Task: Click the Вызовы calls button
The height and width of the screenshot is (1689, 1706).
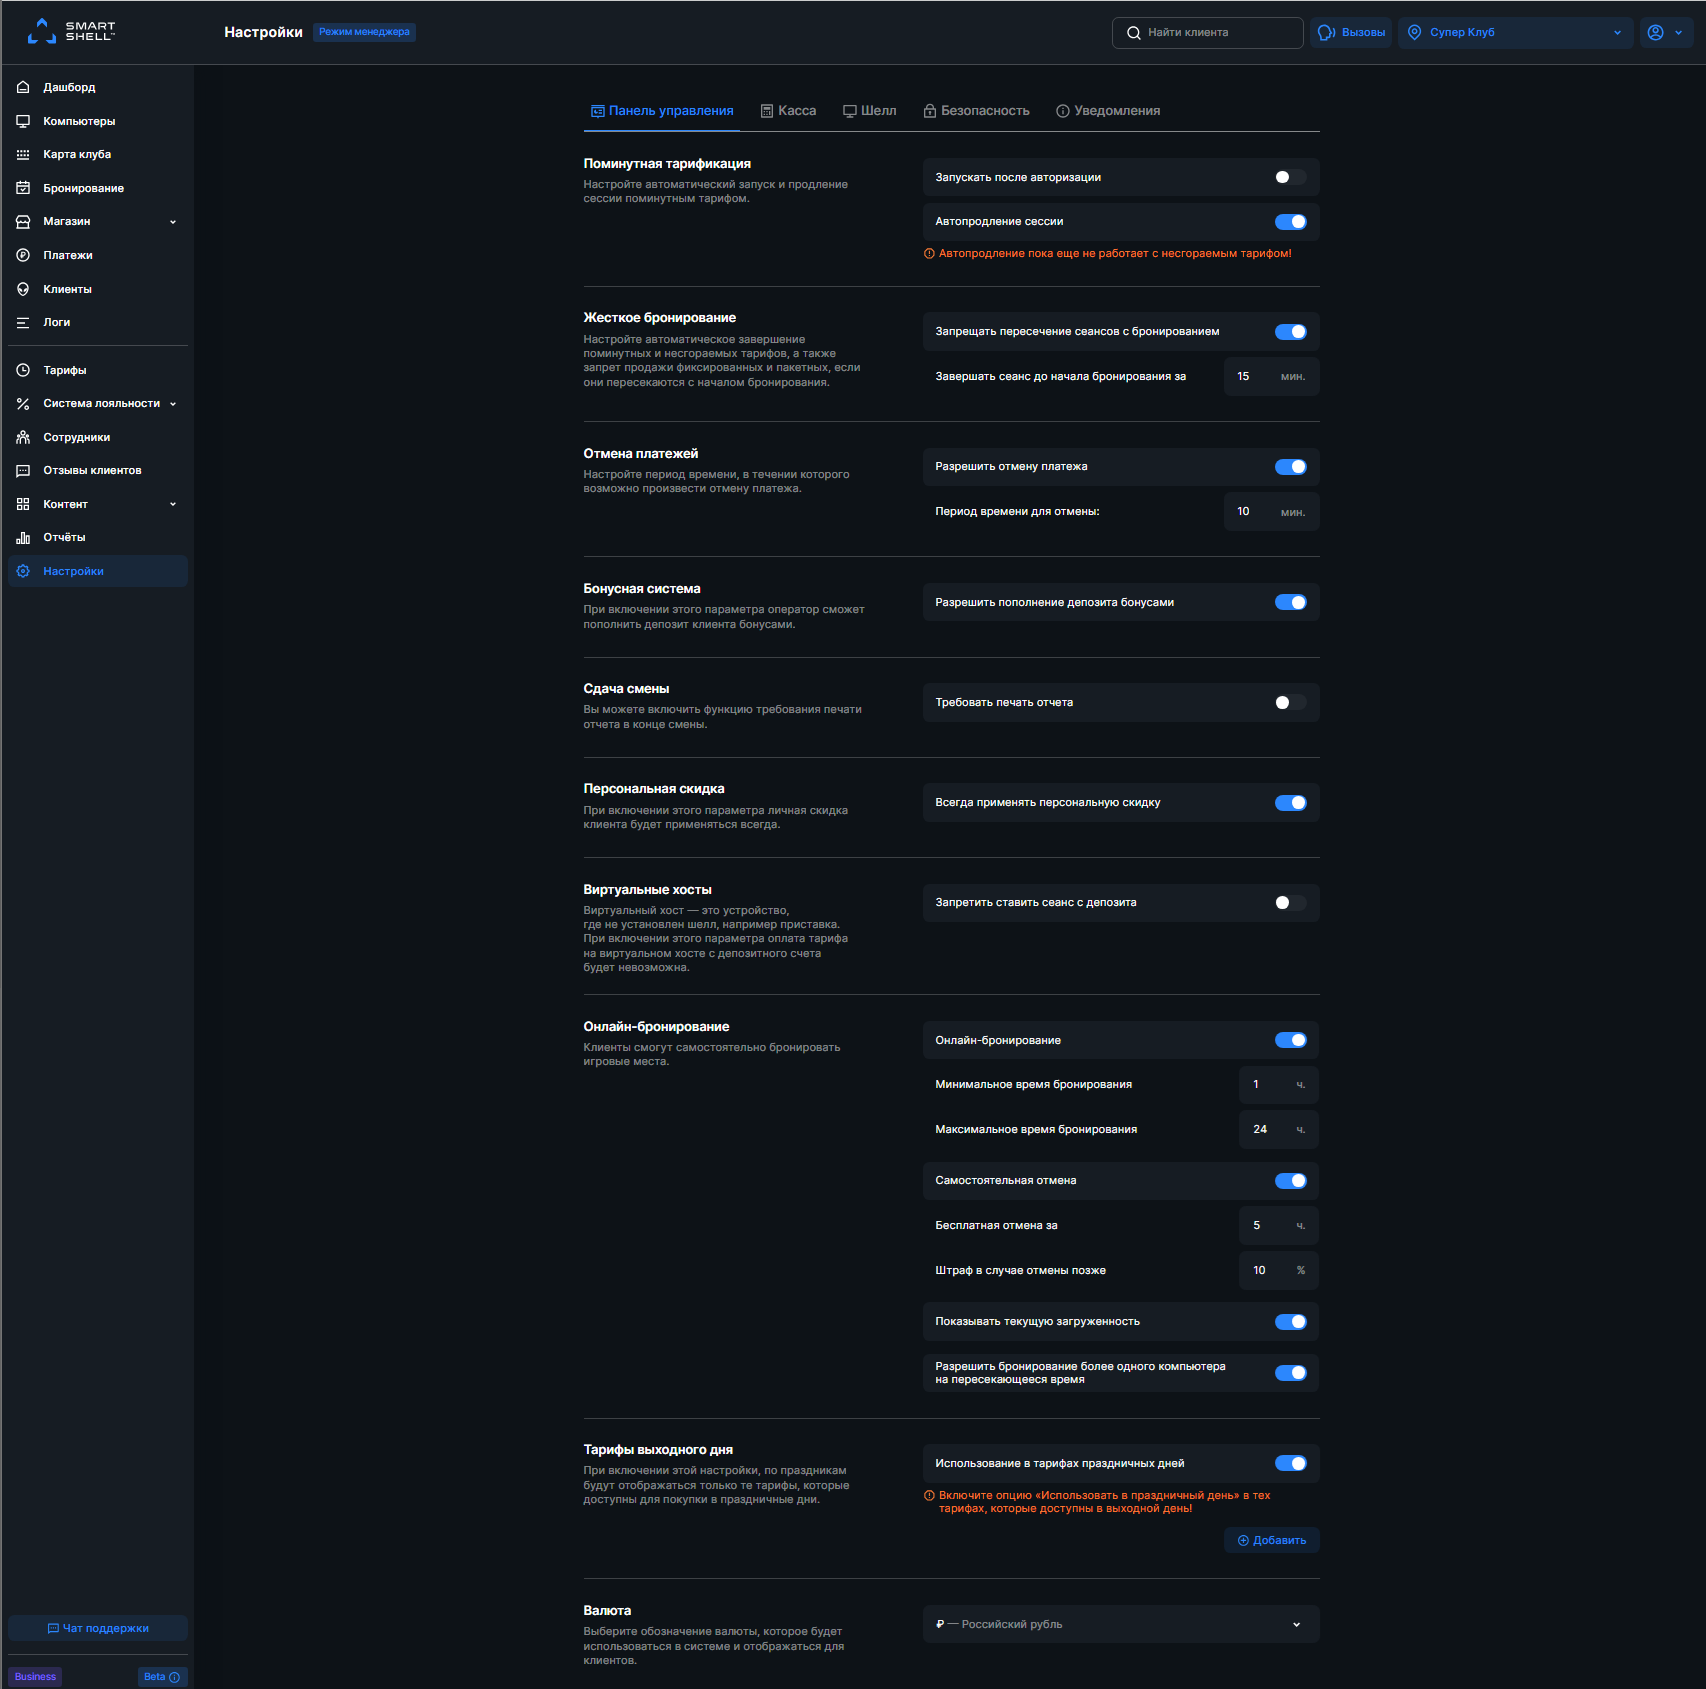Action: tap(1353, 32)
